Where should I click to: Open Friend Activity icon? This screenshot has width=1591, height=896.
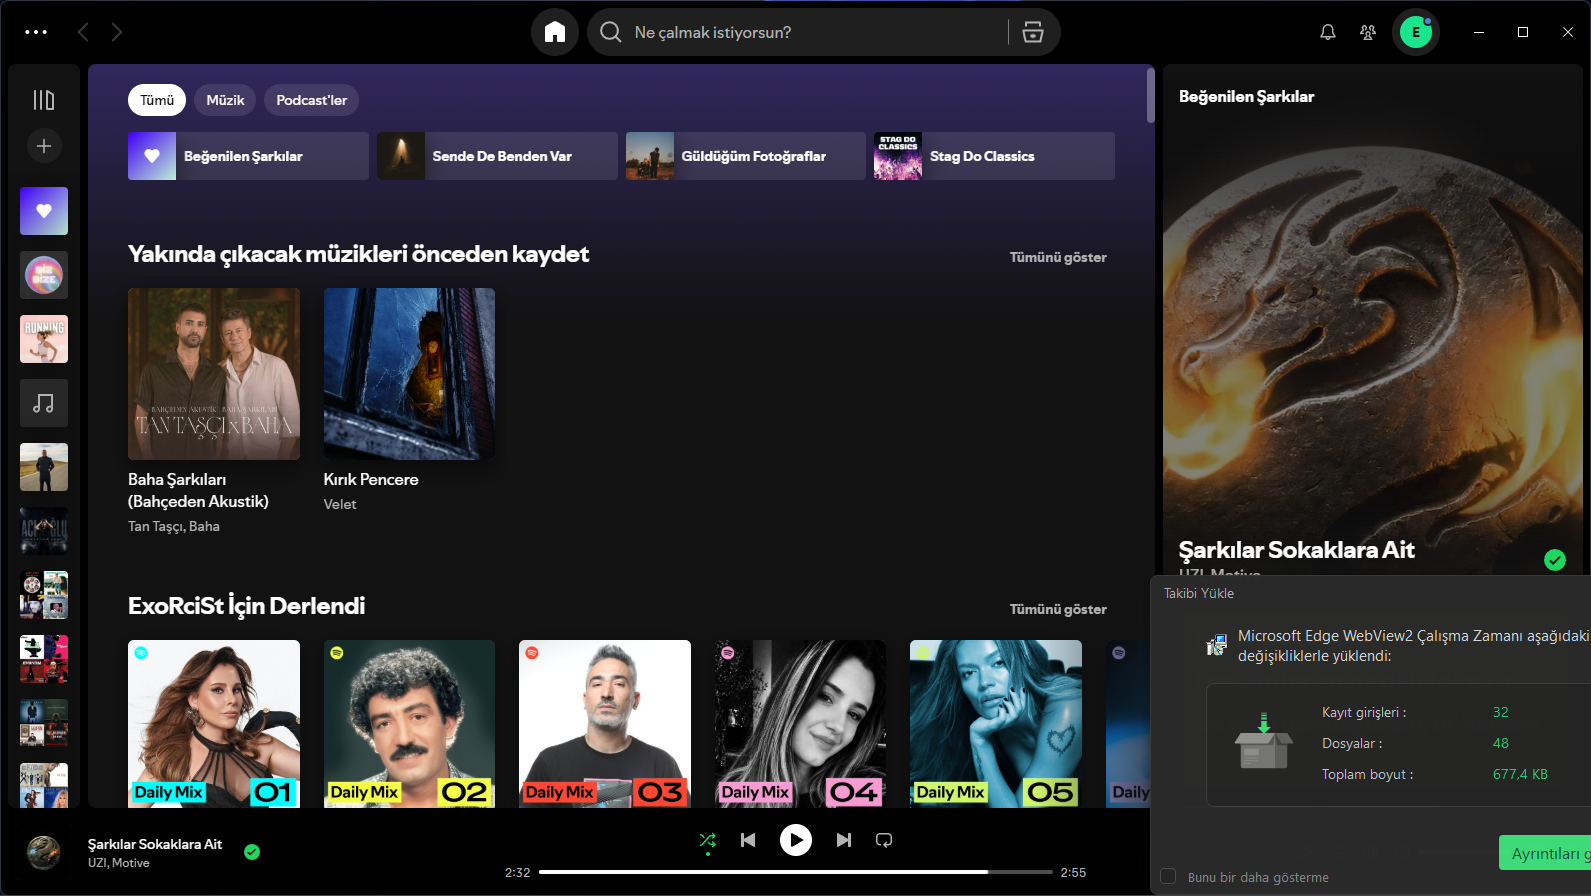tap(1368, 32)
